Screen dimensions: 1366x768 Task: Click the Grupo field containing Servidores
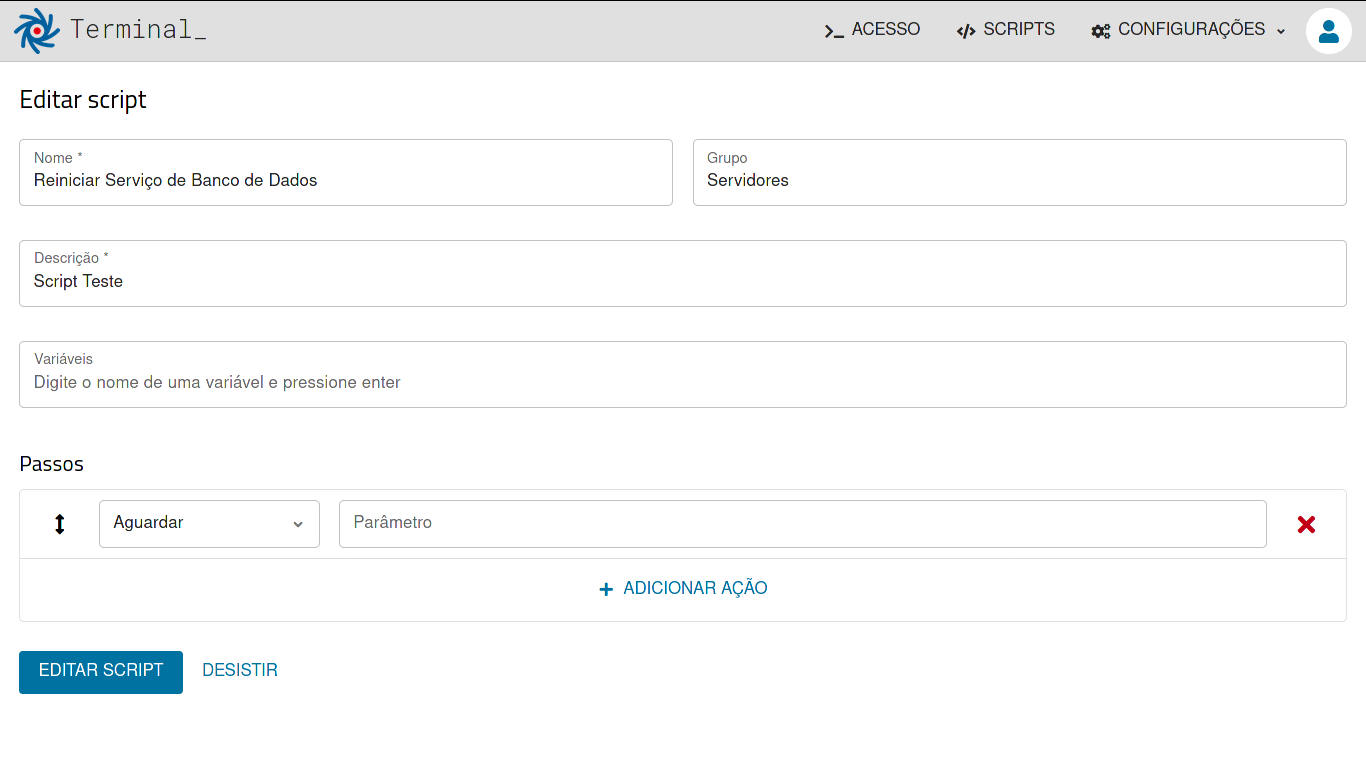pos(1020,172)
